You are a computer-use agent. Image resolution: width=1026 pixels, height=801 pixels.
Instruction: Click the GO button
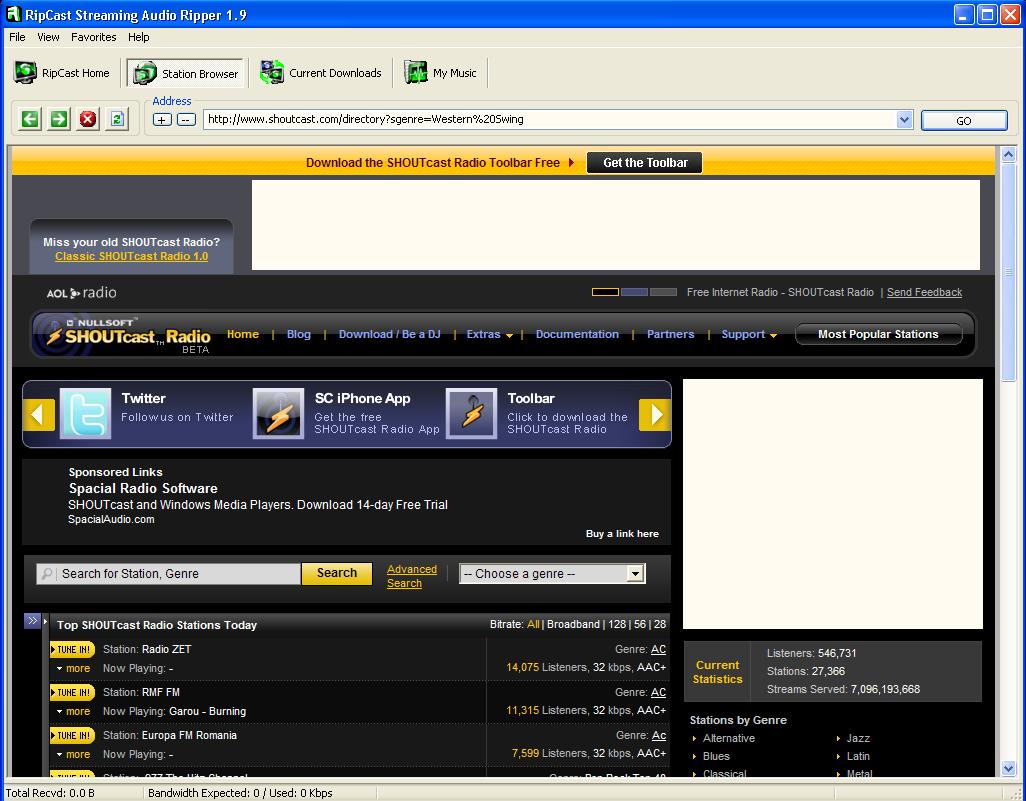[x=964, y=120]
